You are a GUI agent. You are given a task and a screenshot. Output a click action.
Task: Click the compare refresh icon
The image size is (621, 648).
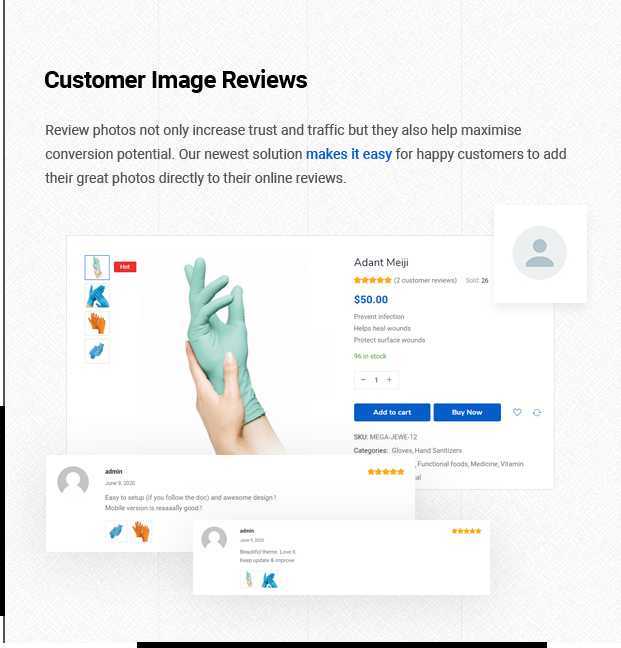click(x=537, y=412)
